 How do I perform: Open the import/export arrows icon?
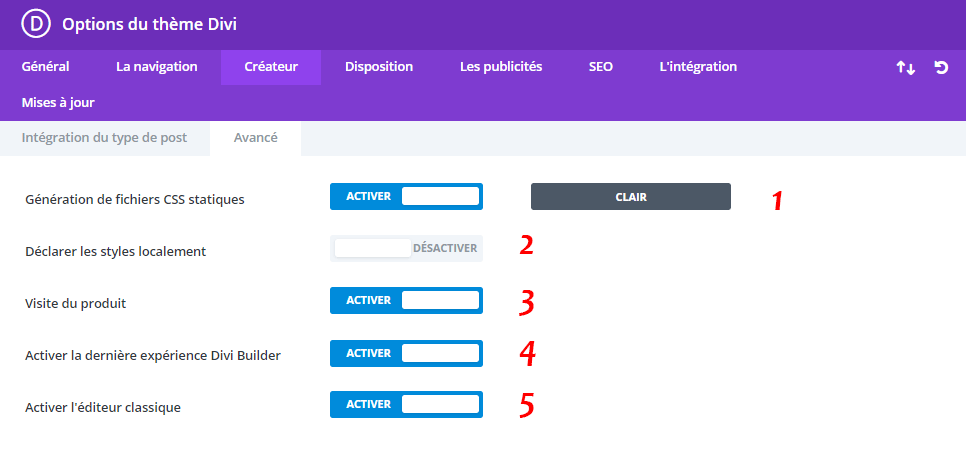[905, 68]
